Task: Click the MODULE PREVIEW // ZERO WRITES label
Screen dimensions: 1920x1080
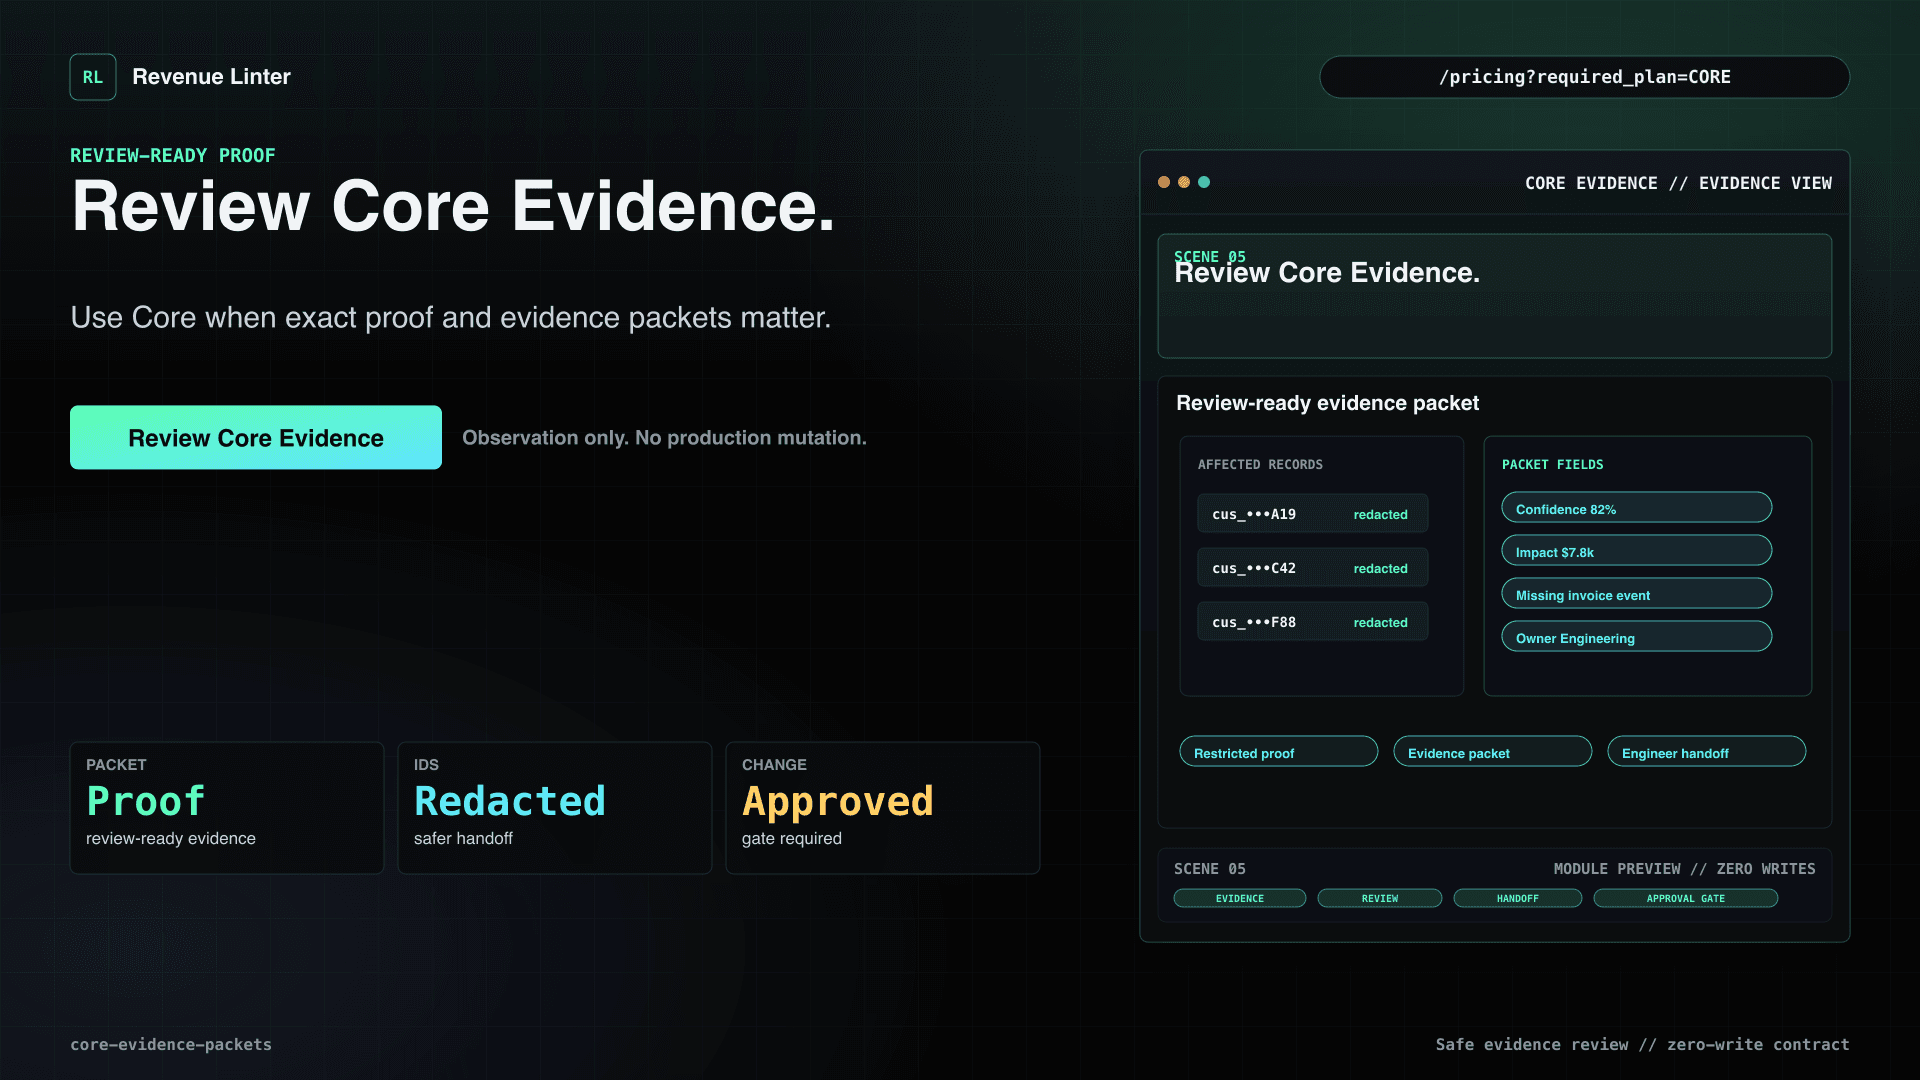Action: tap(1684, 869)
